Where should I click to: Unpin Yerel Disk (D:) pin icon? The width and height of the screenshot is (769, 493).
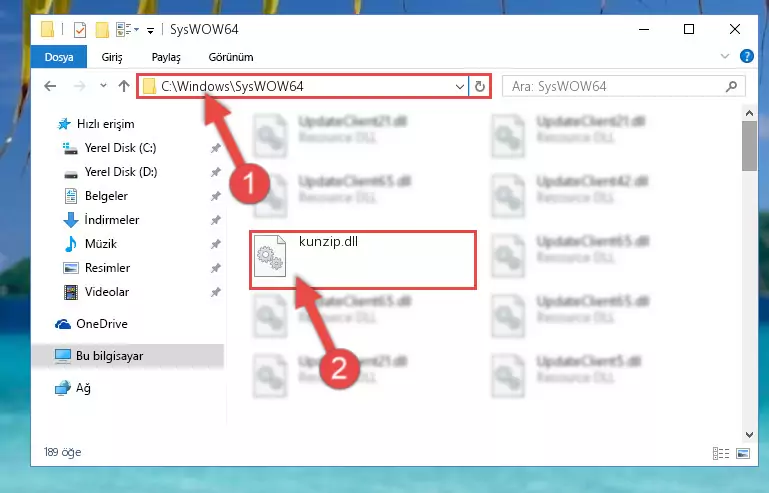(215, 172)
